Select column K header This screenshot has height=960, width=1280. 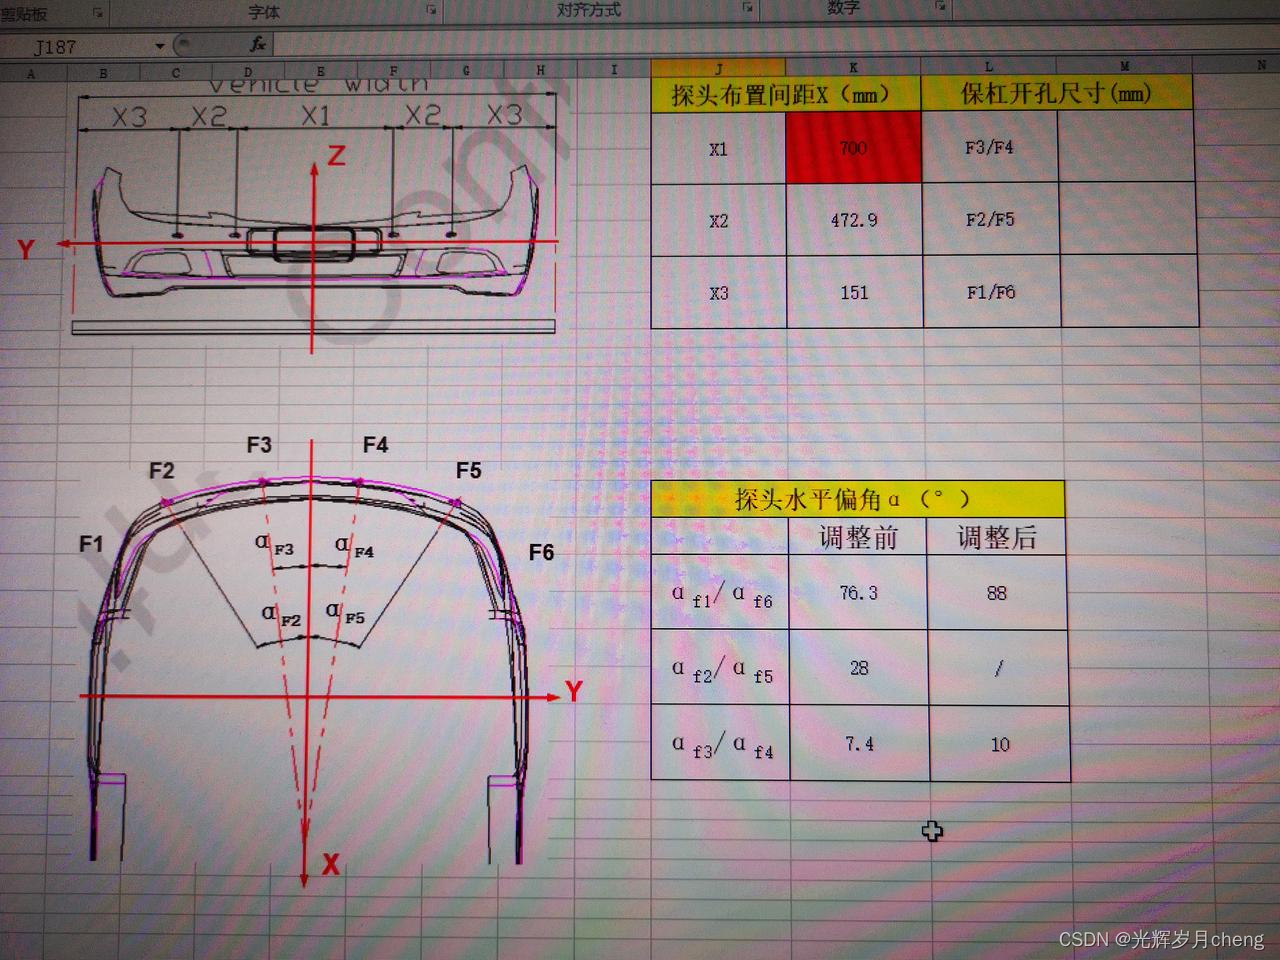point(853,67)
